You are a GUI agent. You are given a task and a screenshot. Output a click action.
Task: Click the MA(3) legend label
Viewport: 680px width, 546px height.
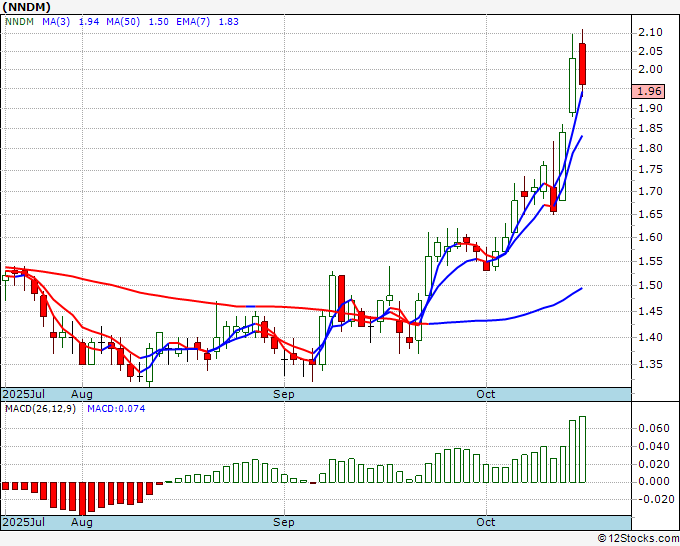coord(56,22)
